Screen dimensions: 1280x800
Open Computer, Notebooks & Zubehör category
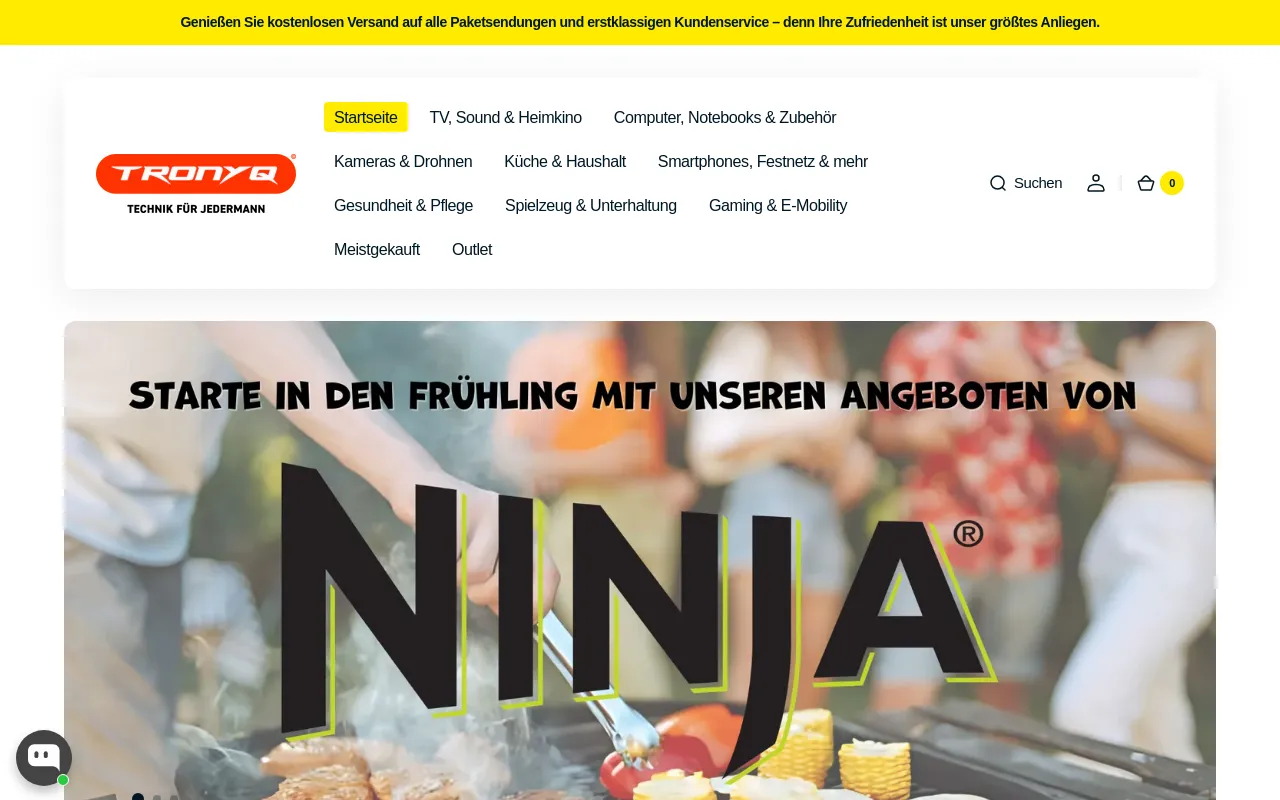click(x=725, y=117)
